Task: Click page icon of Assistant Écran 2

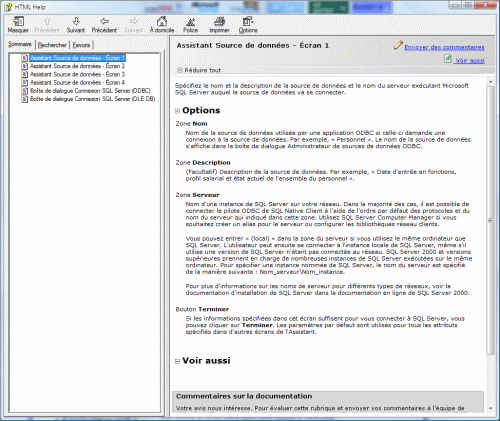Action: tap(24, 66)
